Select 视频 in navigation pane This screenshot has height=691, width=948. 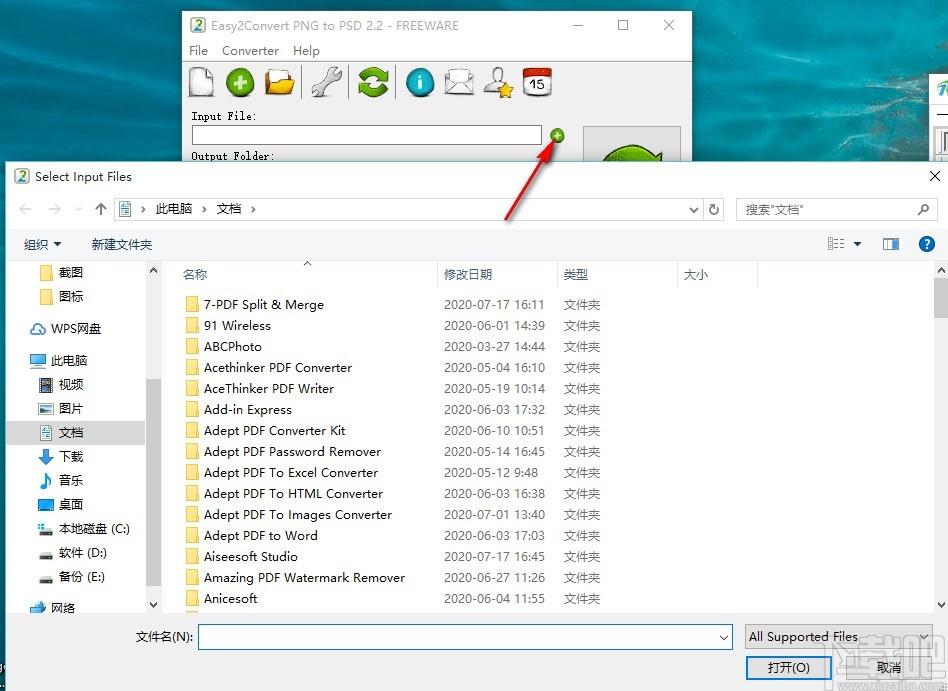71,384
